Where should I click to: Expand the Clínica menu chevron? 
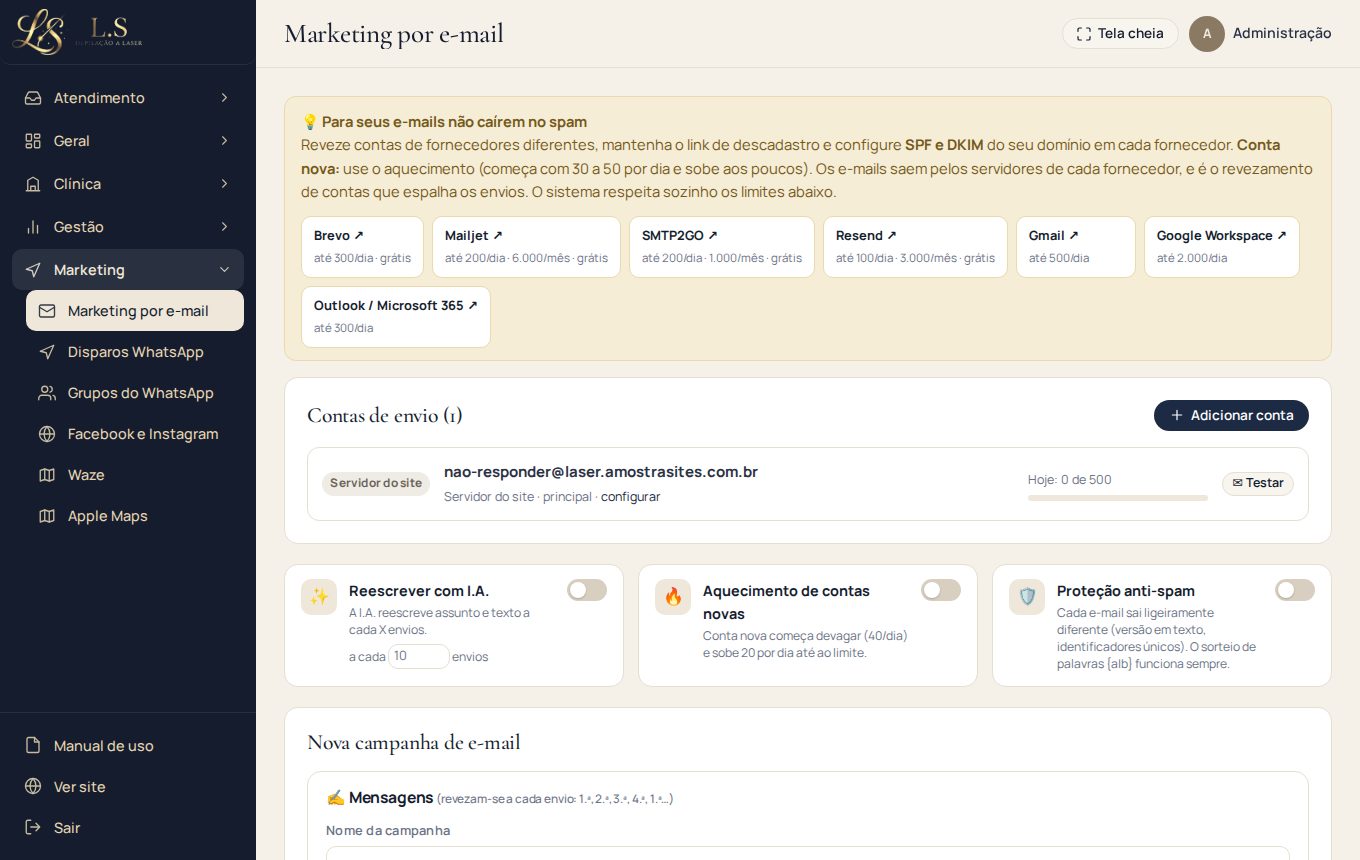[224, 184]
